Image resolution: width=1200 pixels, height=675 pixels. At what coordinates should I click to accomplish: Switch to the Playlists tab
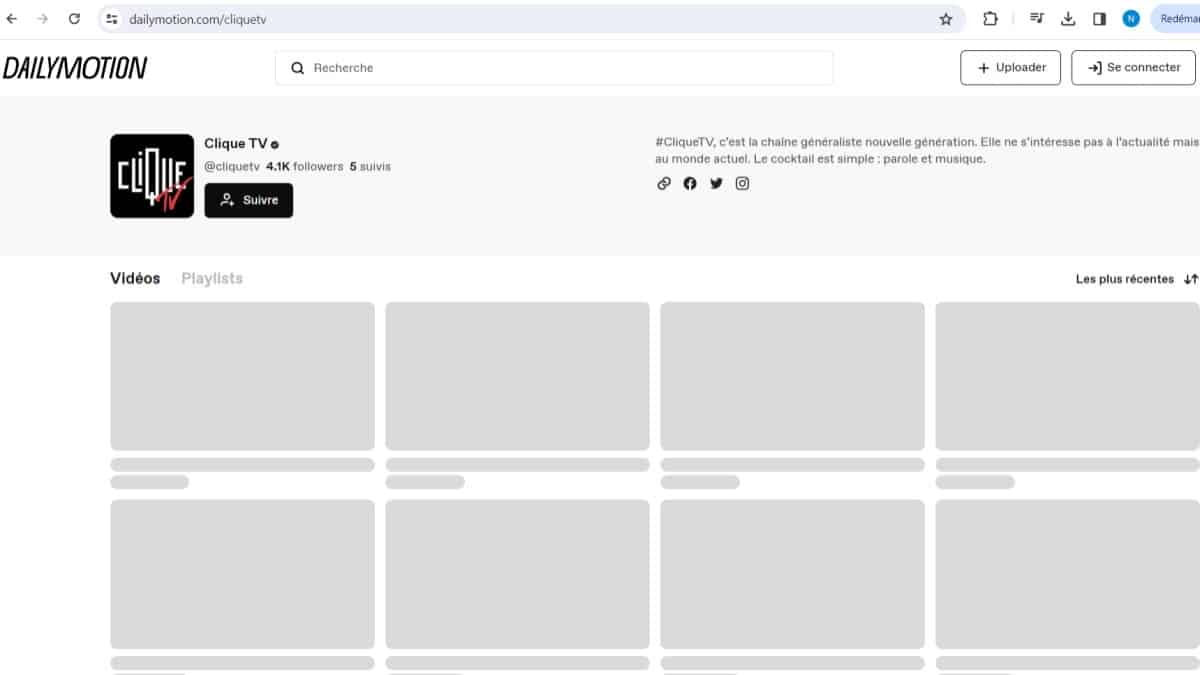pyautogui.click(x=212, y=278)
